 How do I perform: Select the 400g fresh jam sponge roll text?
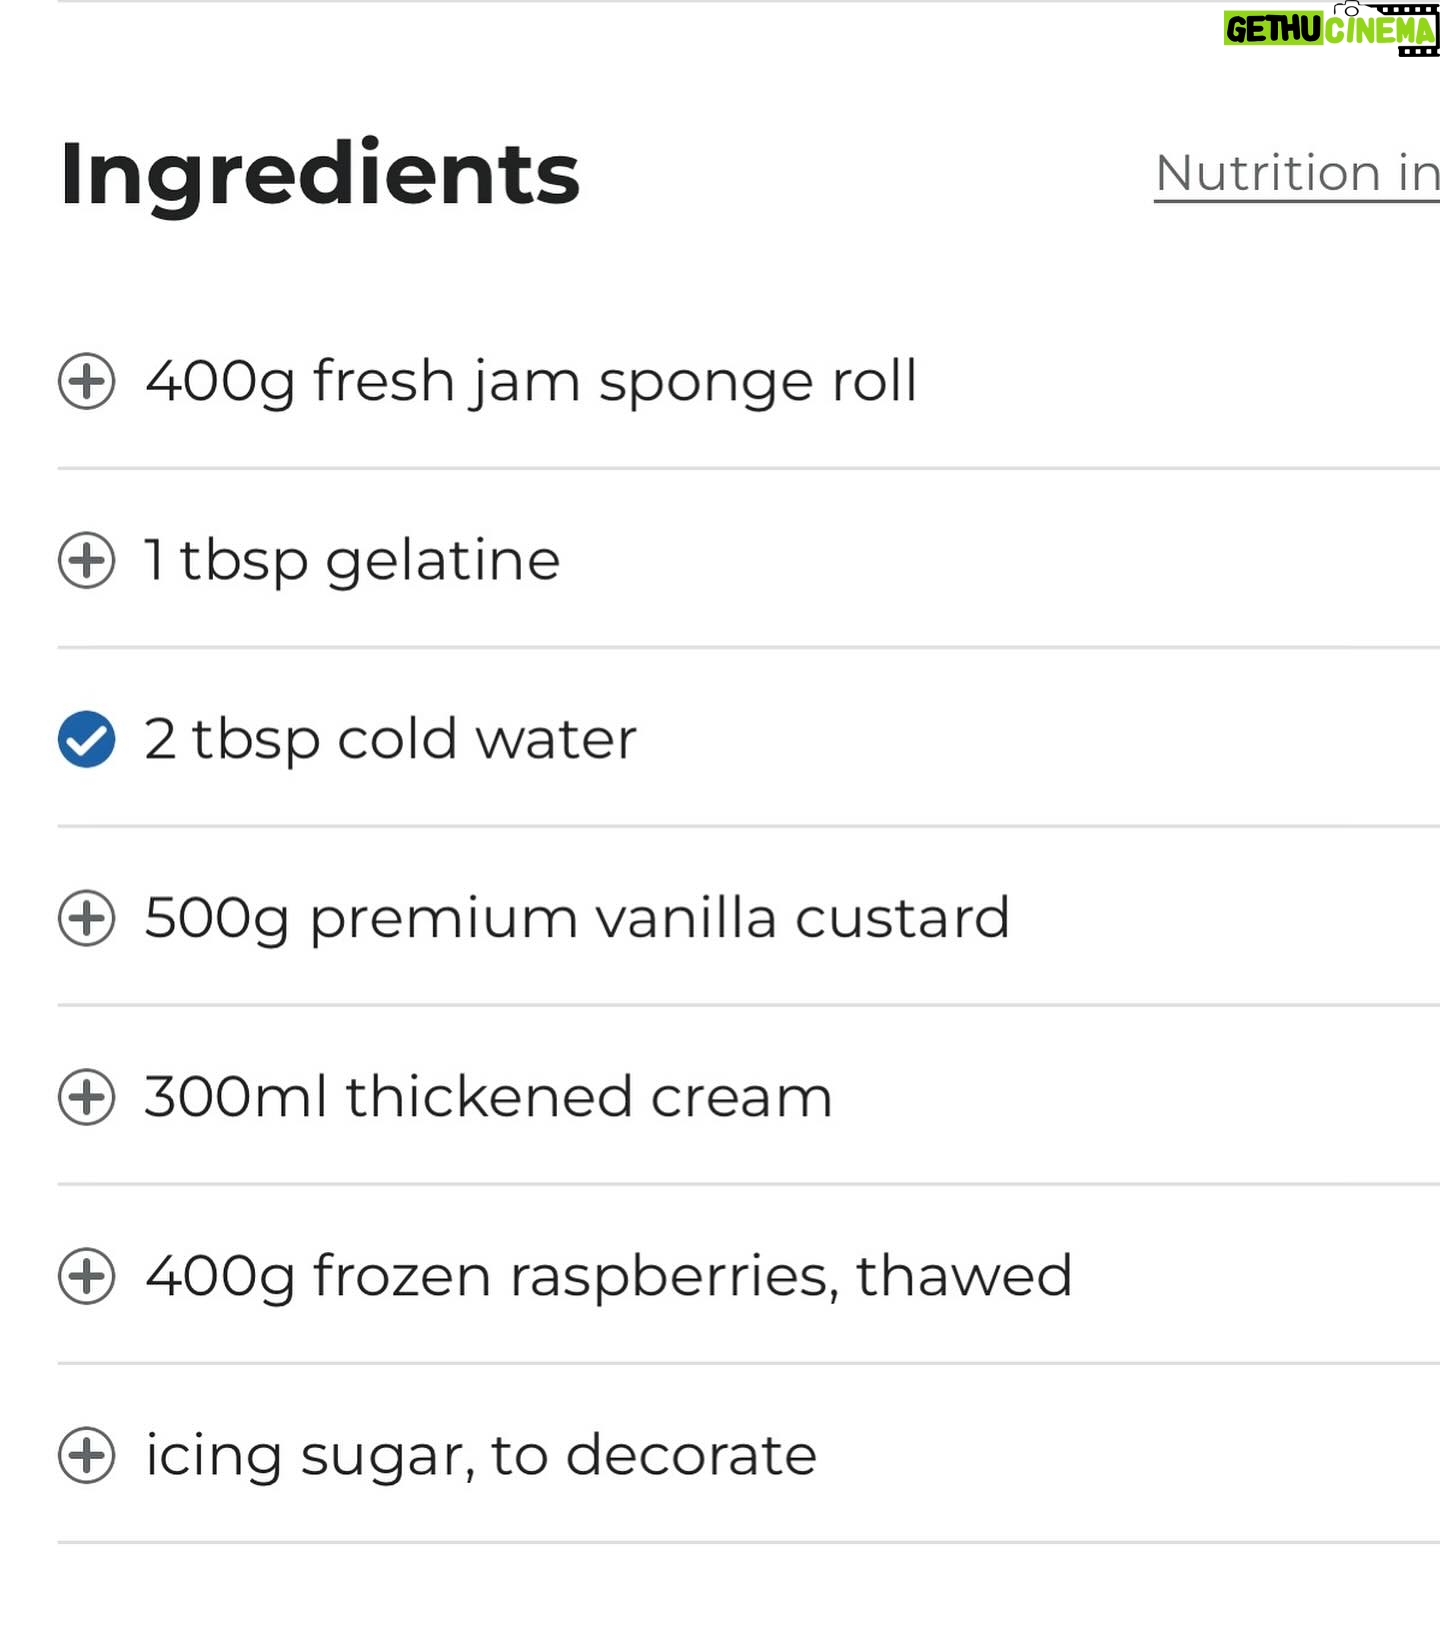(531, 383)
